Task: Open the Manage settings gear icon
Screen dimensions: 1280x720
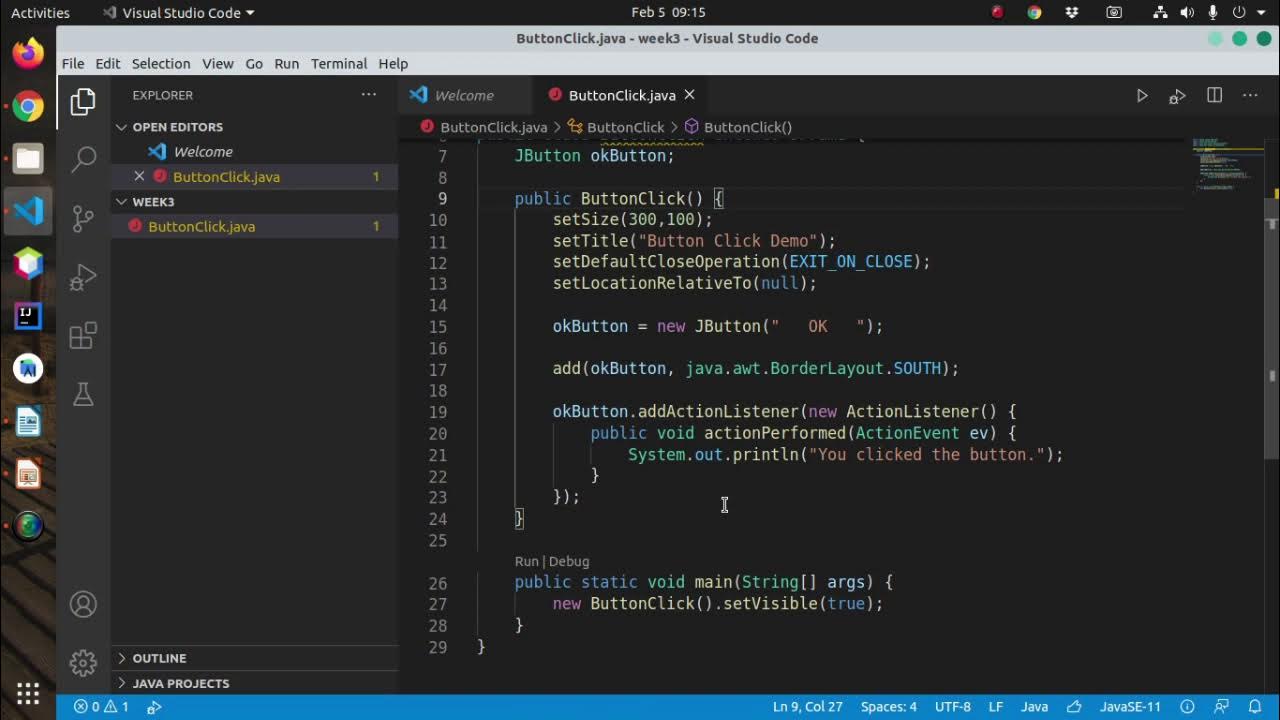Action: (84, 662)
